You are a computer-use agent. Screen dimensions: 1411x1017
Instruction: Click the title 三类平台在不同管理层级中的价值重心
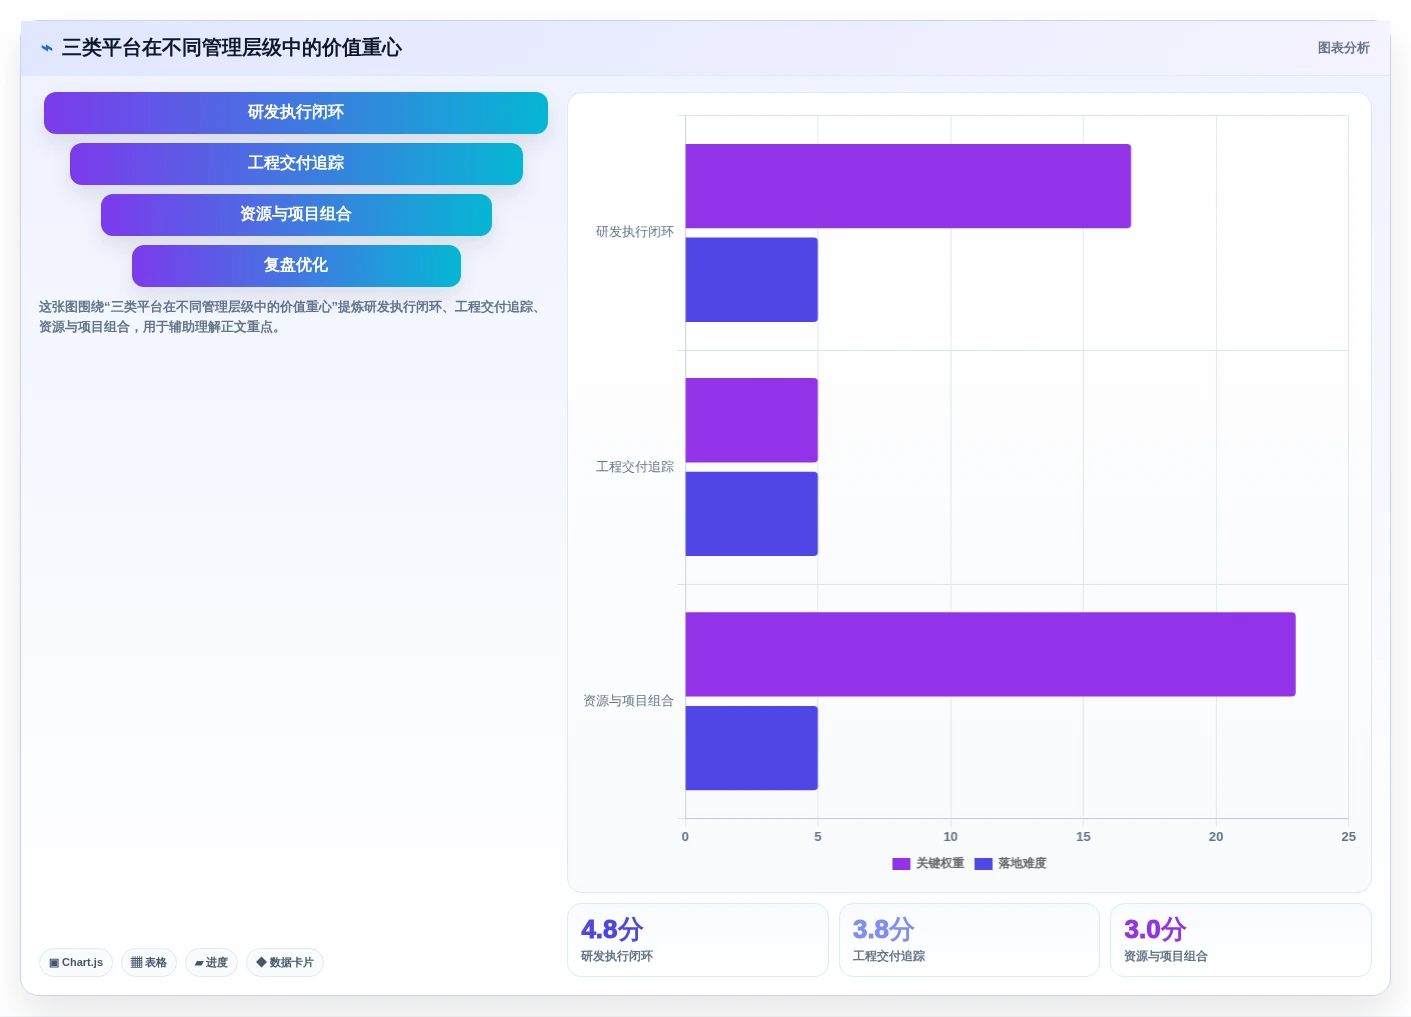pos(232,48)
